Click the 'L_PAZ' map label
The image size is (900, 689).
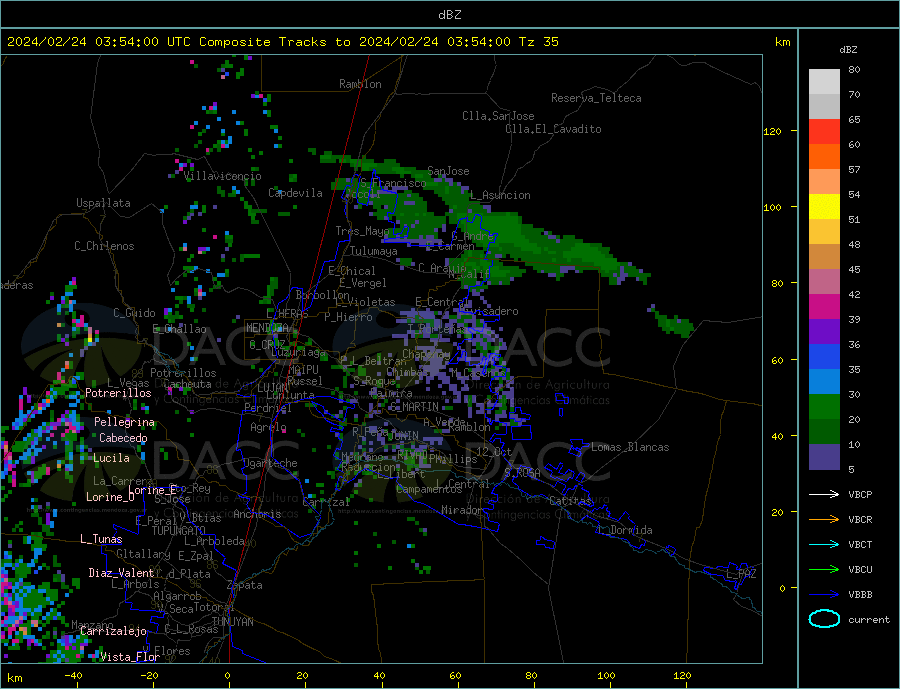[x=741, y=574]
